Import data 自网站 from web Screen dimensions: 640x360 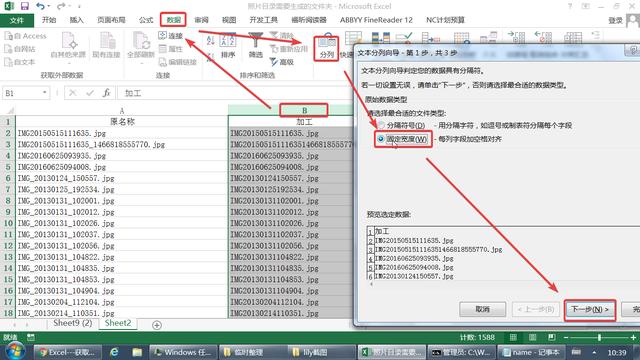(x=20, y=49)
